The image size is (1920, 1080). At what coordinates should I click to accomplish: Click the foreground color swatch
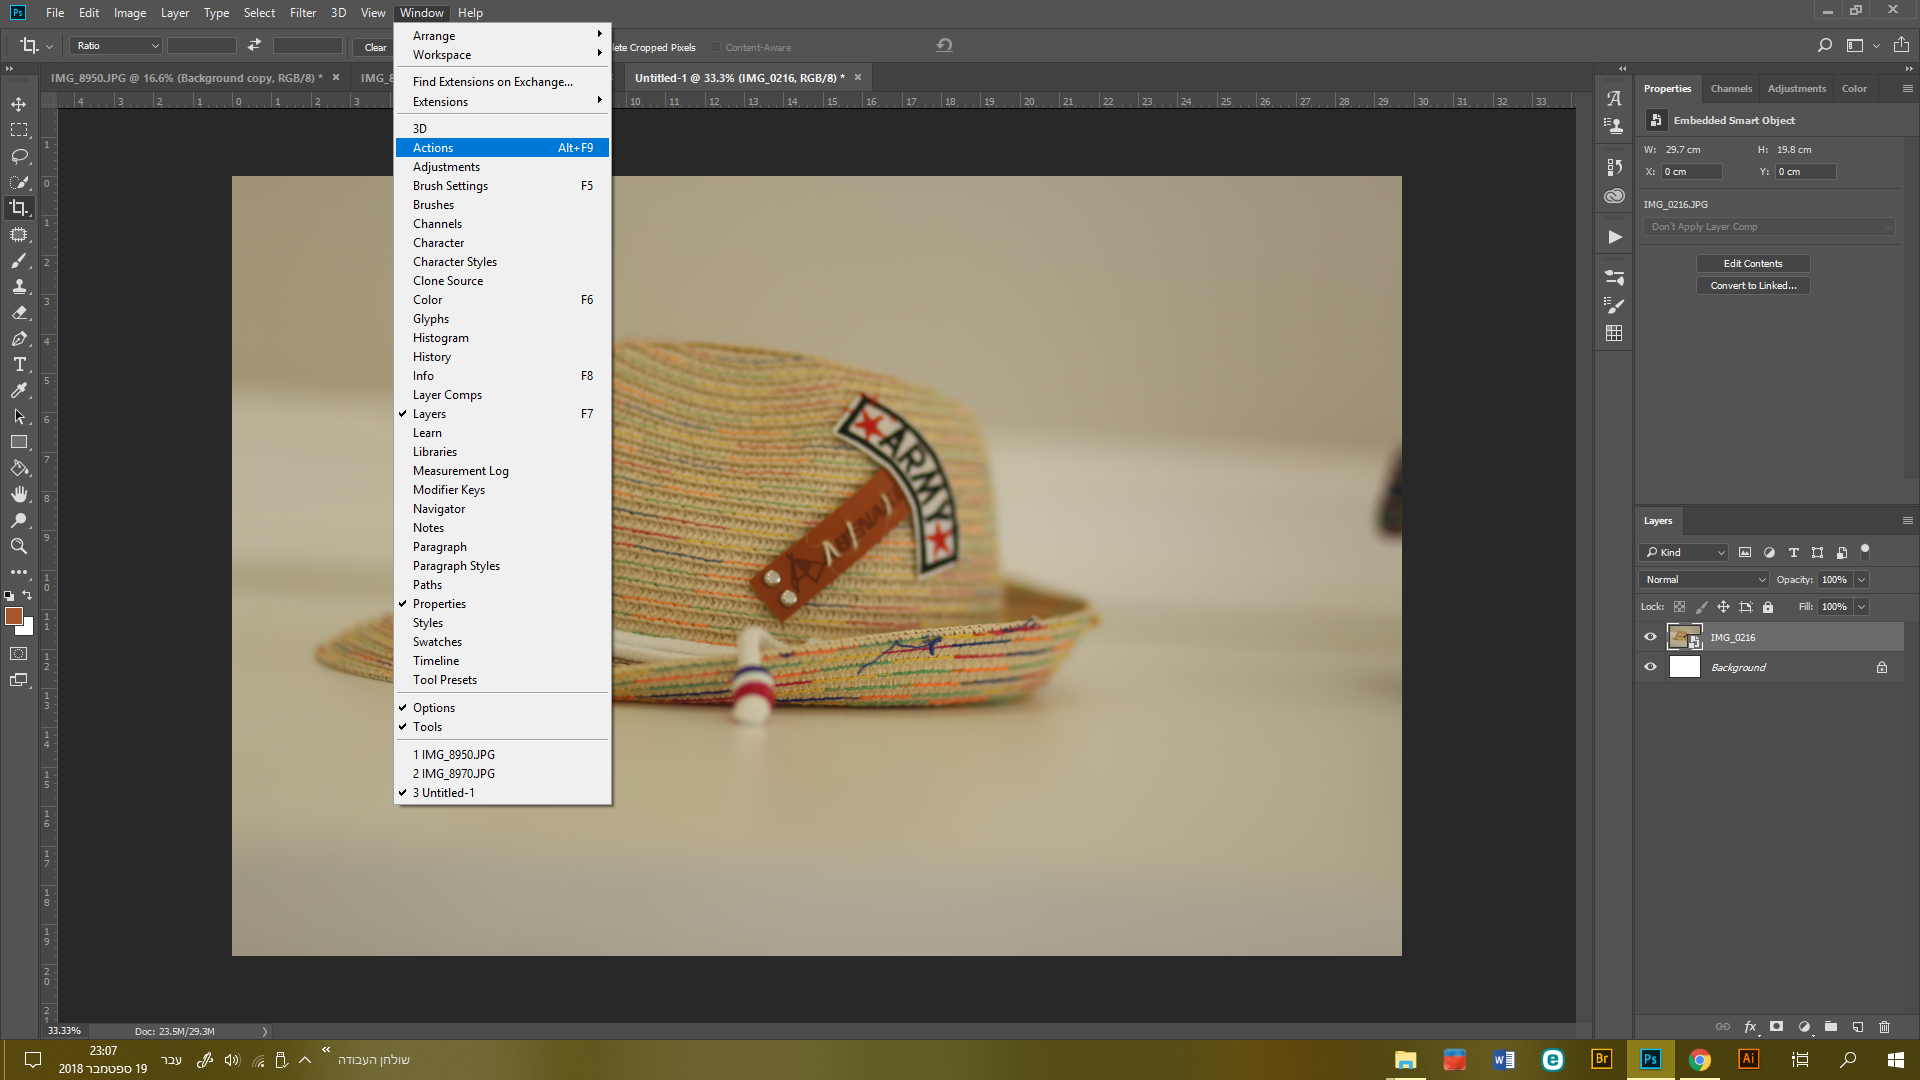13,616
